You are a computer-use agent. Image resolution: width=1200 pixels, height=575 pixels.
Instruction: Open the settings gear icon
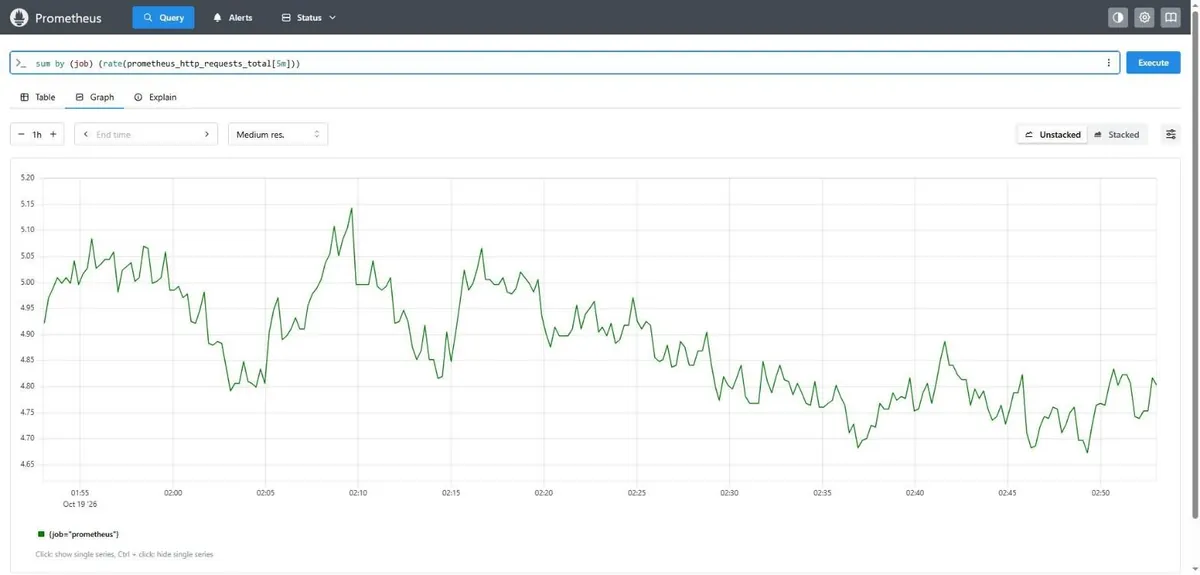click(1144, 17)
